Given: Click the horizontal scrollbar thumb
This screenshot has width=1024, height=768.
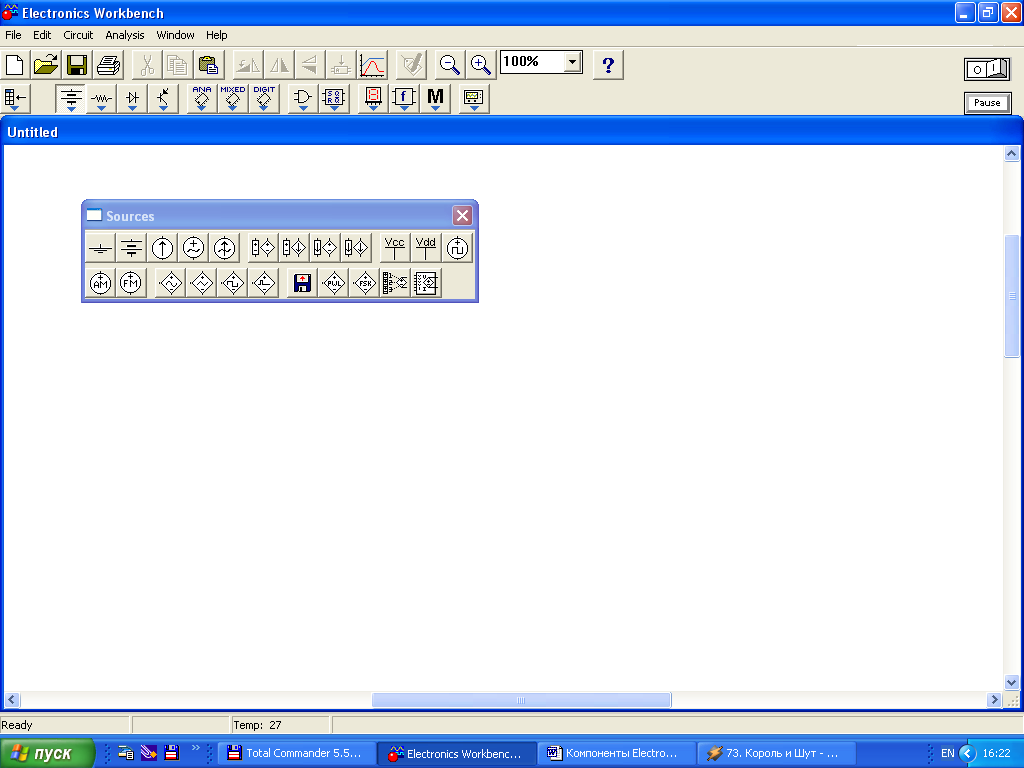Looking at the screenshot, I should coord(521,700).
